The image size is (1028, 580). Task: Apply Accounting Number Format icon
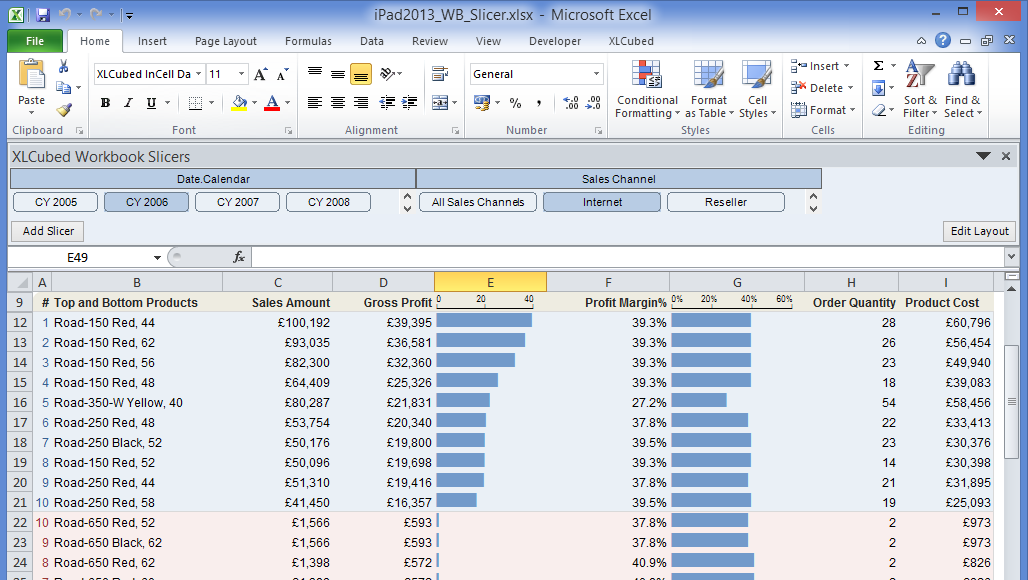point(482,103)
